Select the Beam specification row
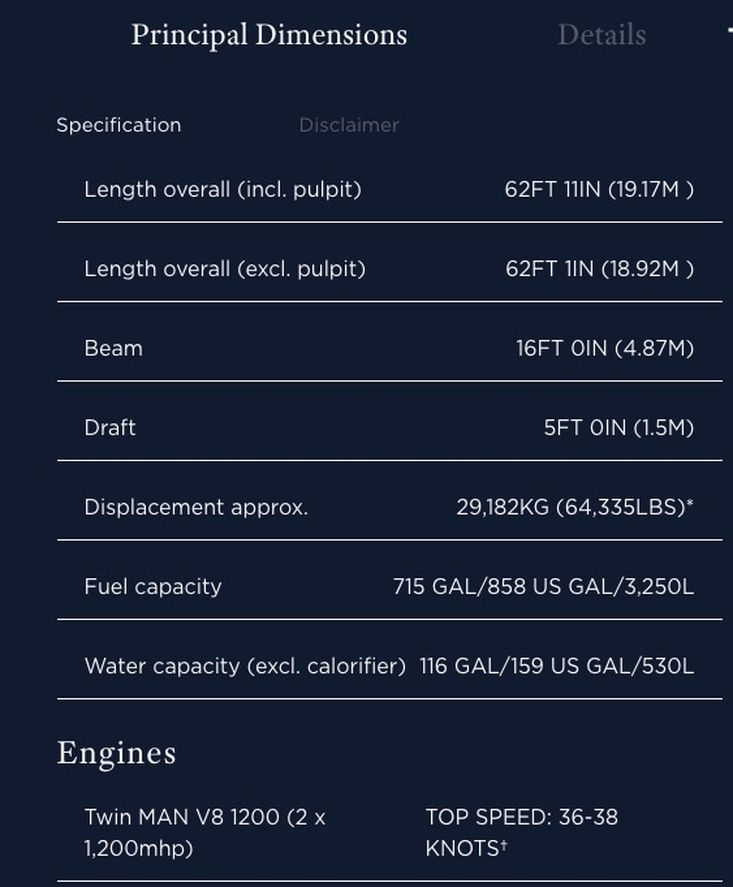The image size is (733, 887). 390,348
